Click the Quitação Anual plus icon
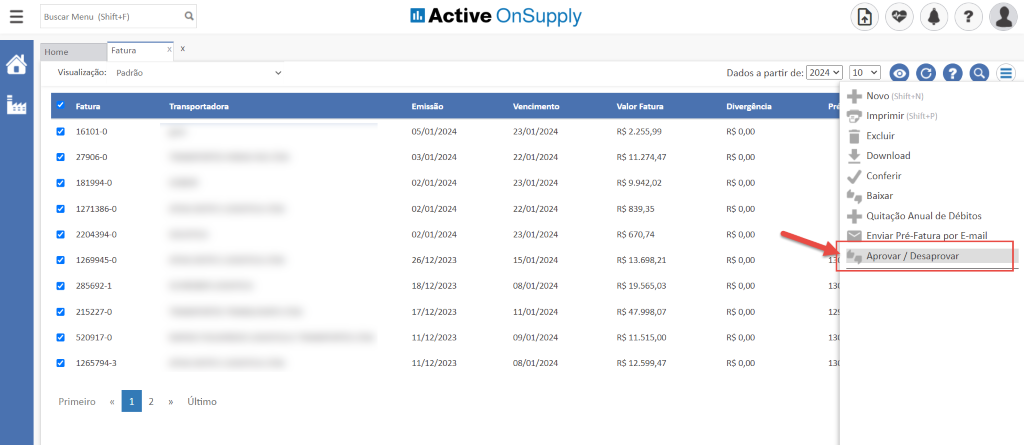The width and height of the screenshot is (1024, 445). (854, 216)
